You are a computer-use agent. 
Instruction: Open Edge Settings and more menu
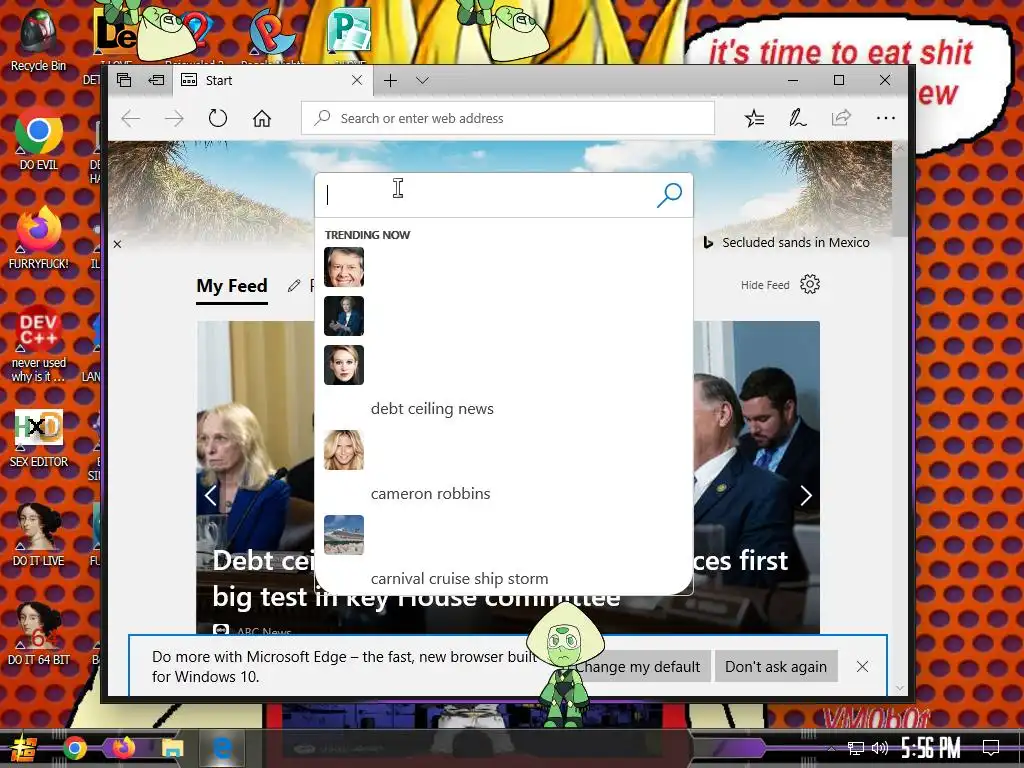[886, 118]
